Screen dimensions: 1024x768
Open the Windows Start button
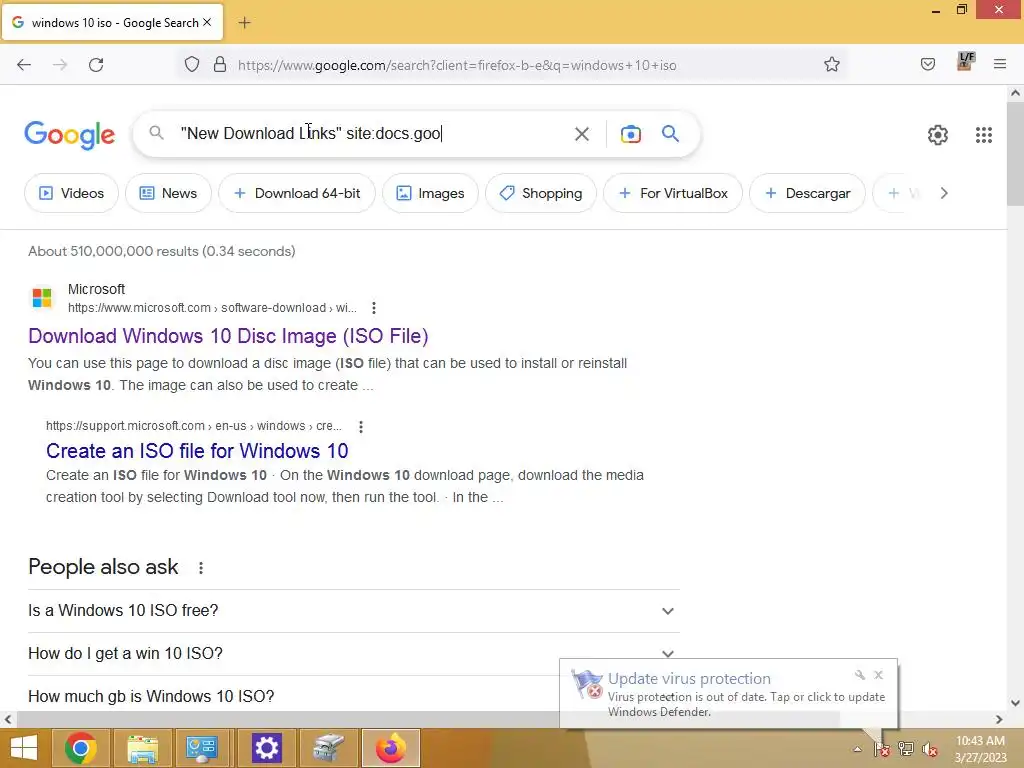pyautogui.click(x=24, y=748)
